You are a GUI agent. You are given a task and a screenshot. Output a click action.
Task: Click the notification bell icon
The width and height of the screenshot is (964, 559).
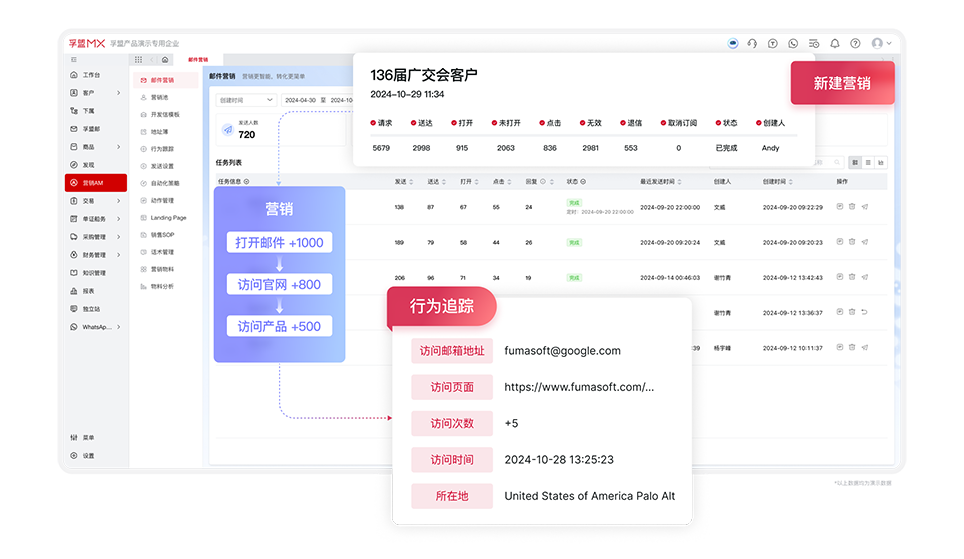click(x=835, y=44)
